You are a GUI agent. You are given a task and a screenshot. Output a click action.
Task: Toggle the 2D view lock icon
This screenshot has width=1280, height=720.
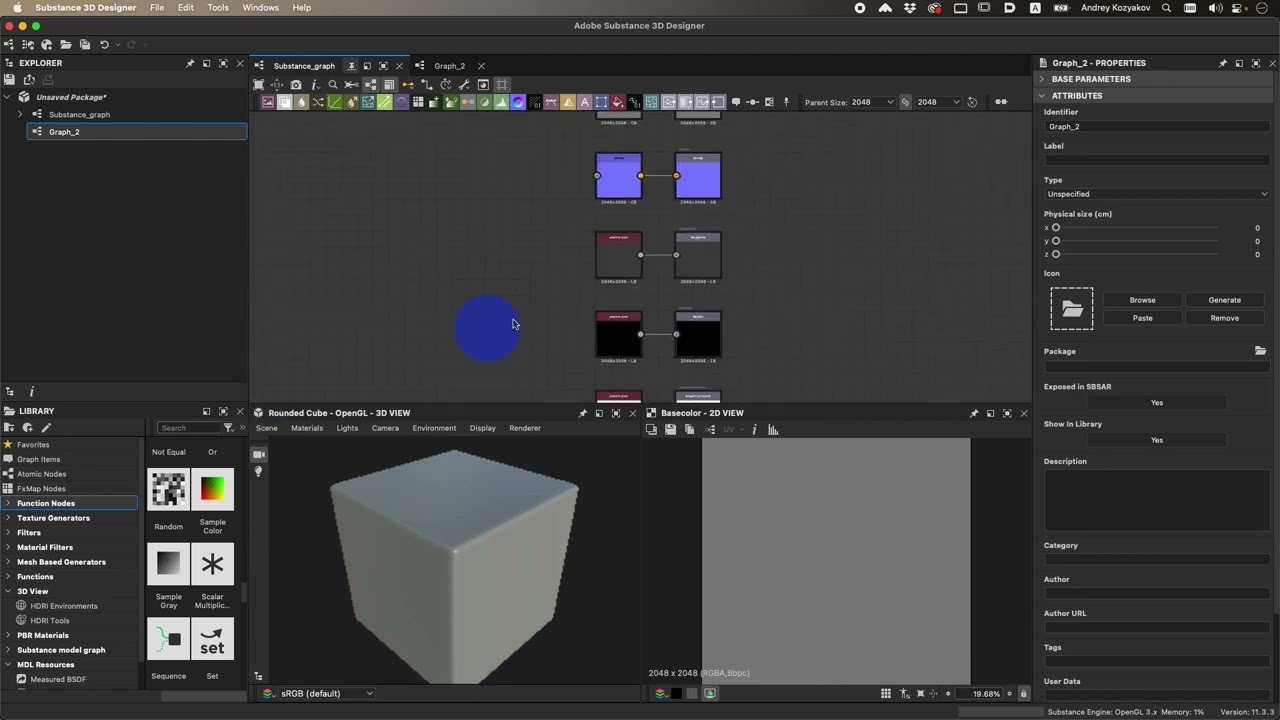pyautogui.click(x=1023, y=694)
